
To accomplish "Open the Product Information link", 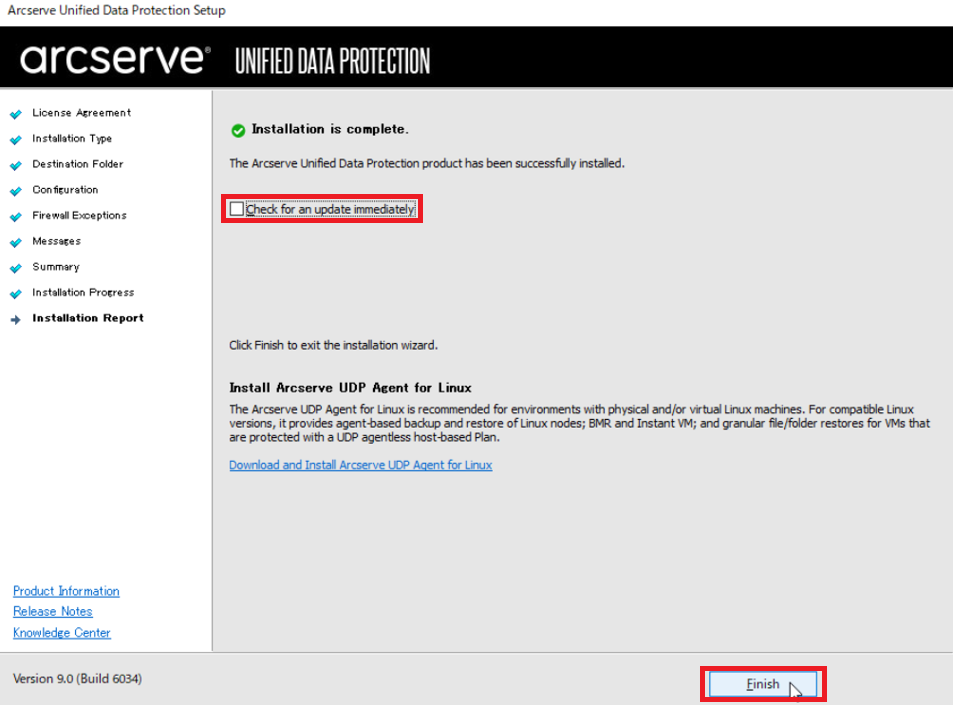I will tap(66, 591).
